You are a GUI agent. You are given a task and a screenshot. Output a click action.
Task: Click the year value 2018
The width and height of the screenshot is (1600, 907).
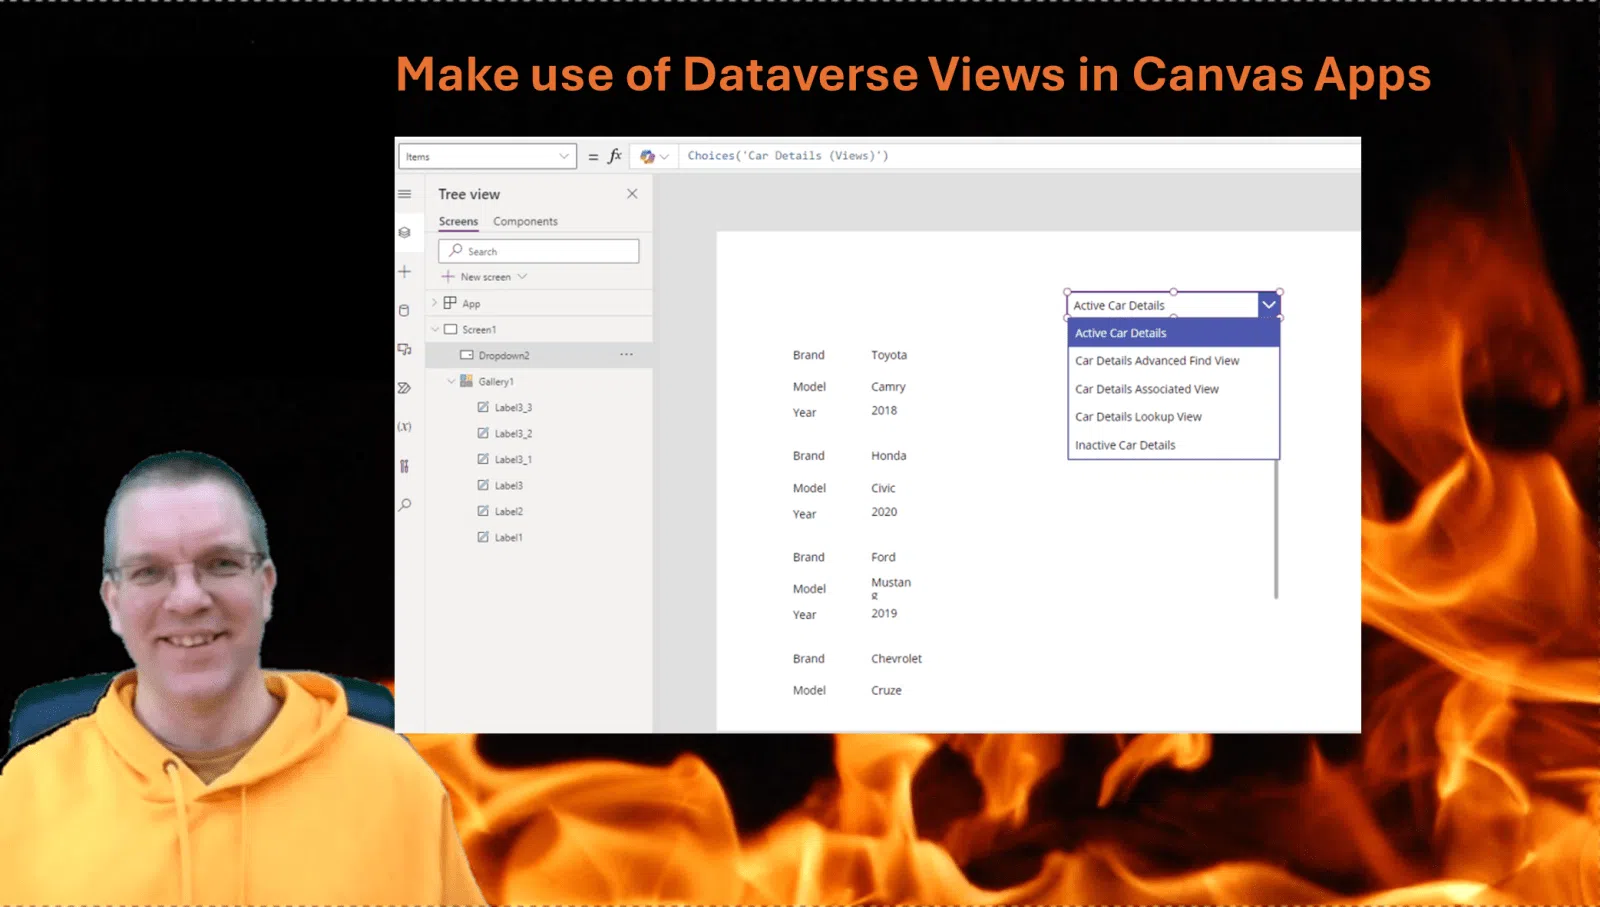(x=884, y=410)
